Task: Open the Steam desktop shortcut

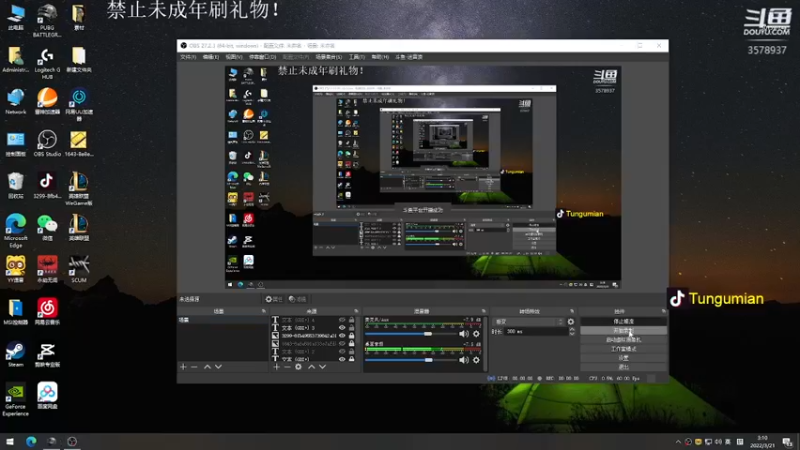Action: [x=15, y=354]
